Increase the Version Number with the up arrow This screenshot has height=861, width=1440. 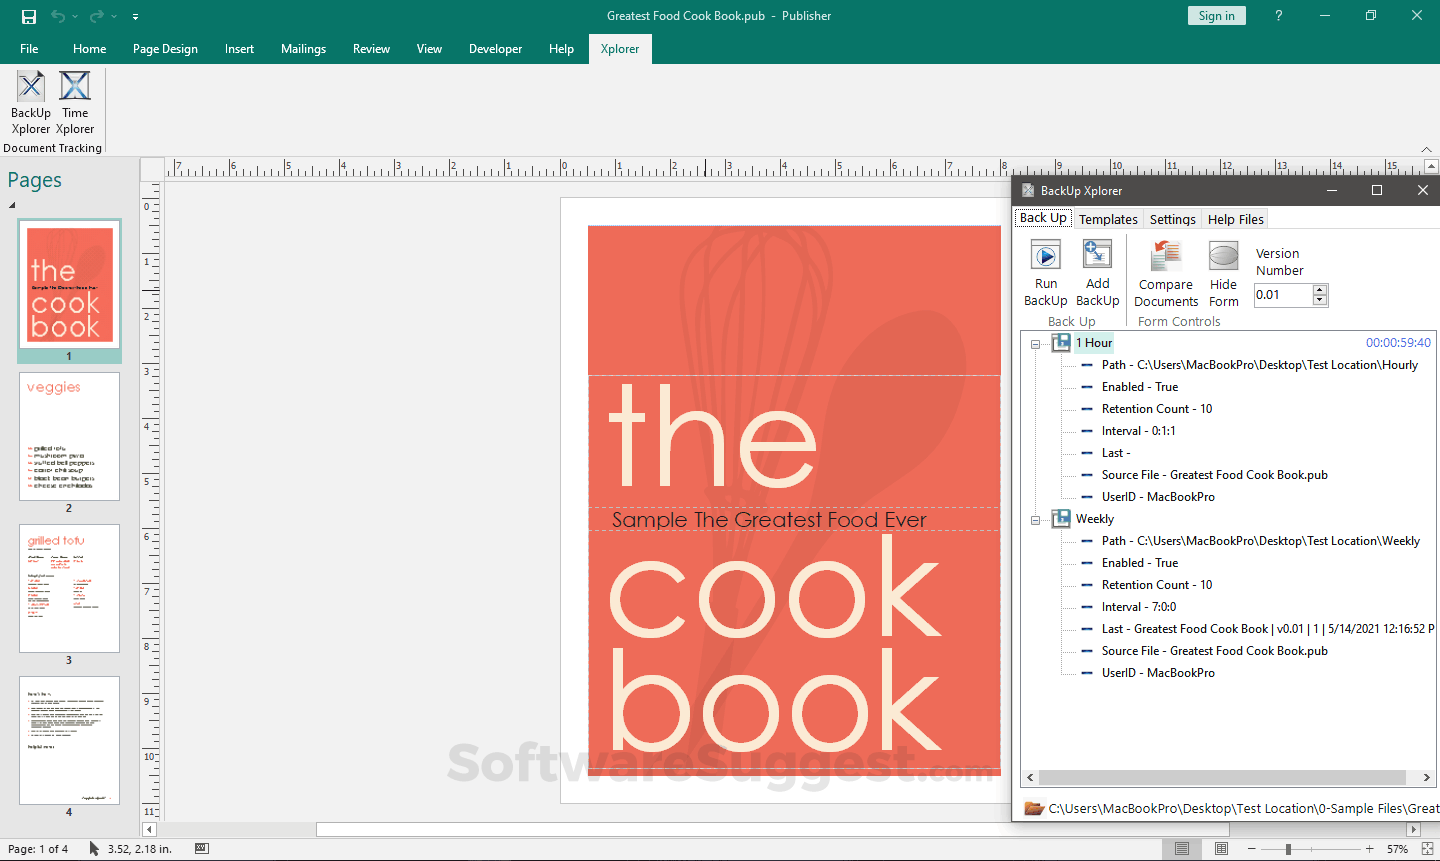pyautogui.click(x=1320, y=290)
